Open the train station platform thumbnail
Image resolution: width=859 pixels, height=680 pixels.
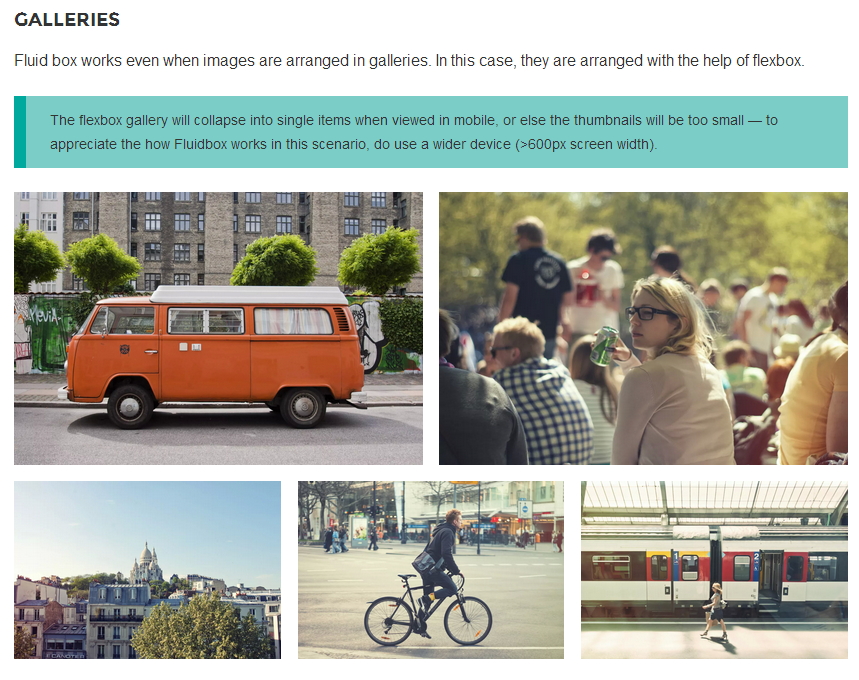point(714,570)
